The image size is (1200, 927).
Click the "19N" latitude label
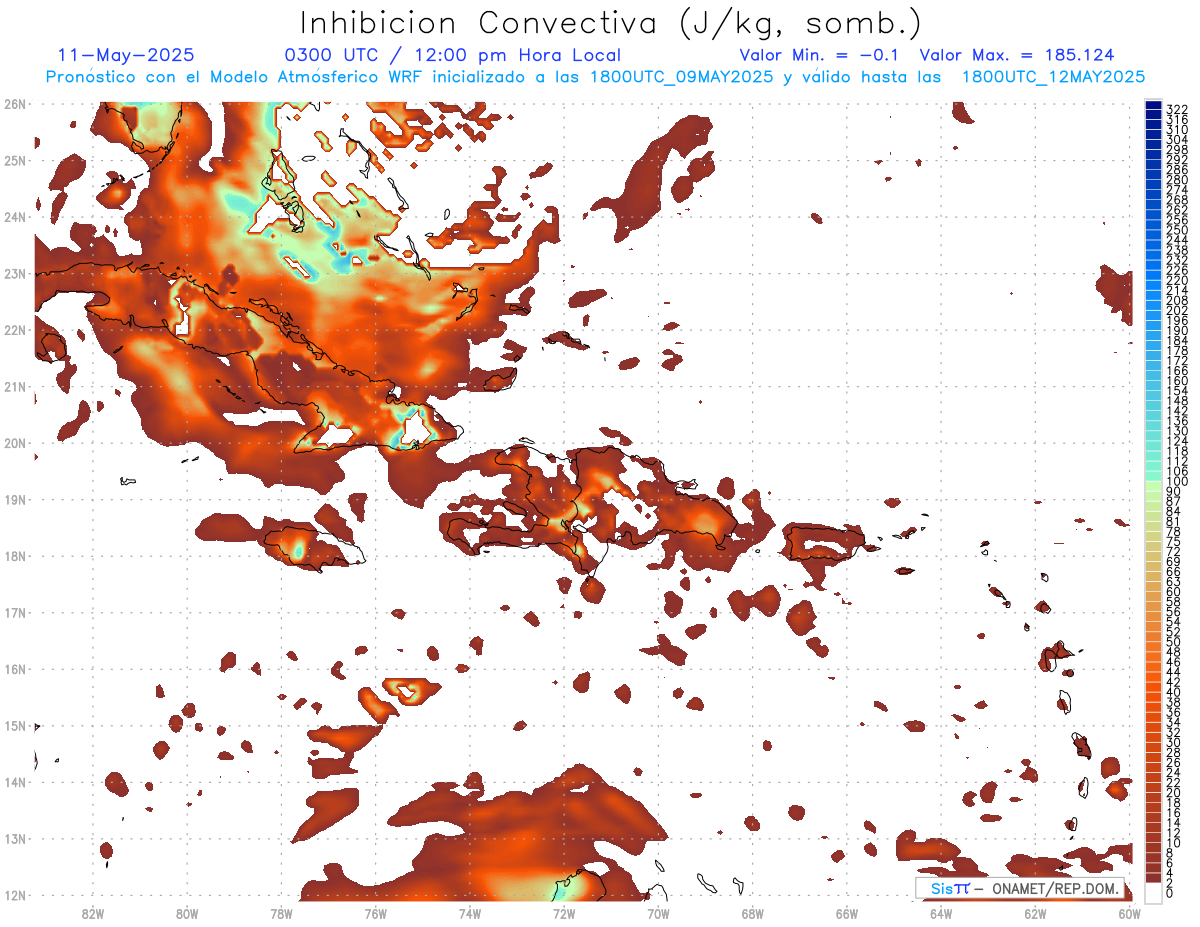click(x=14, y=499)
